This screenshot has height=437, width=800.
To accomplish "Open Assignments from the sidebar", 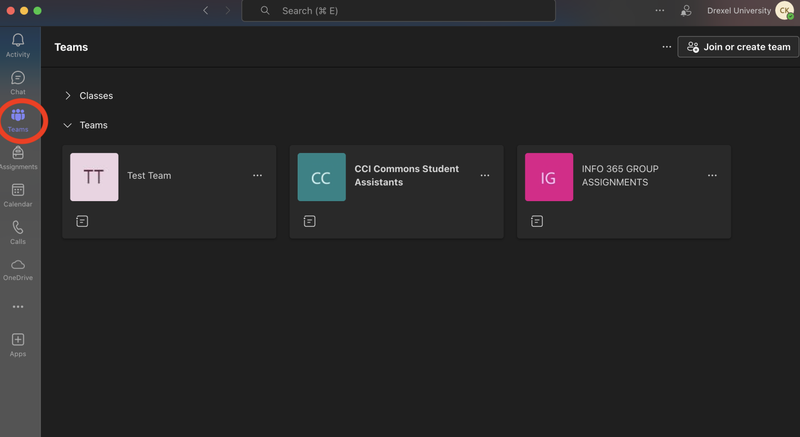I will (x=18, y=153).
